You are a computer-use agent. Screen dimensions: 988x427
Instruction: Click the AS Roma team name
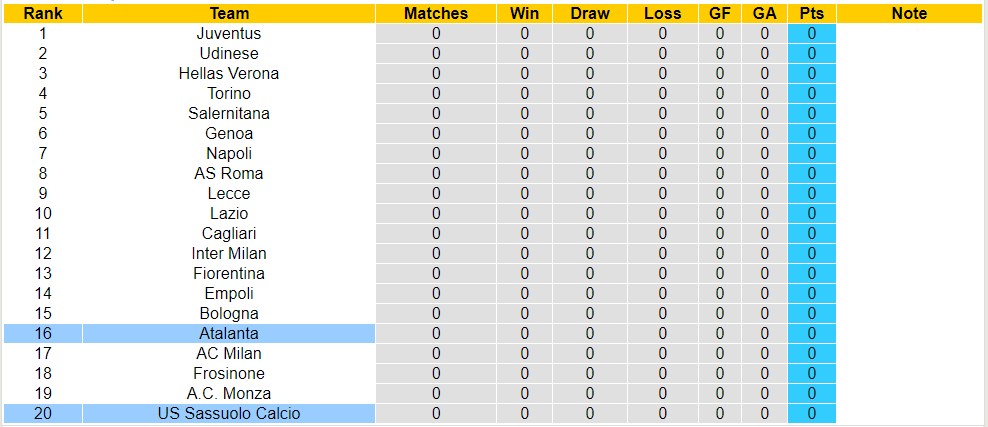(x=229, y=173)
